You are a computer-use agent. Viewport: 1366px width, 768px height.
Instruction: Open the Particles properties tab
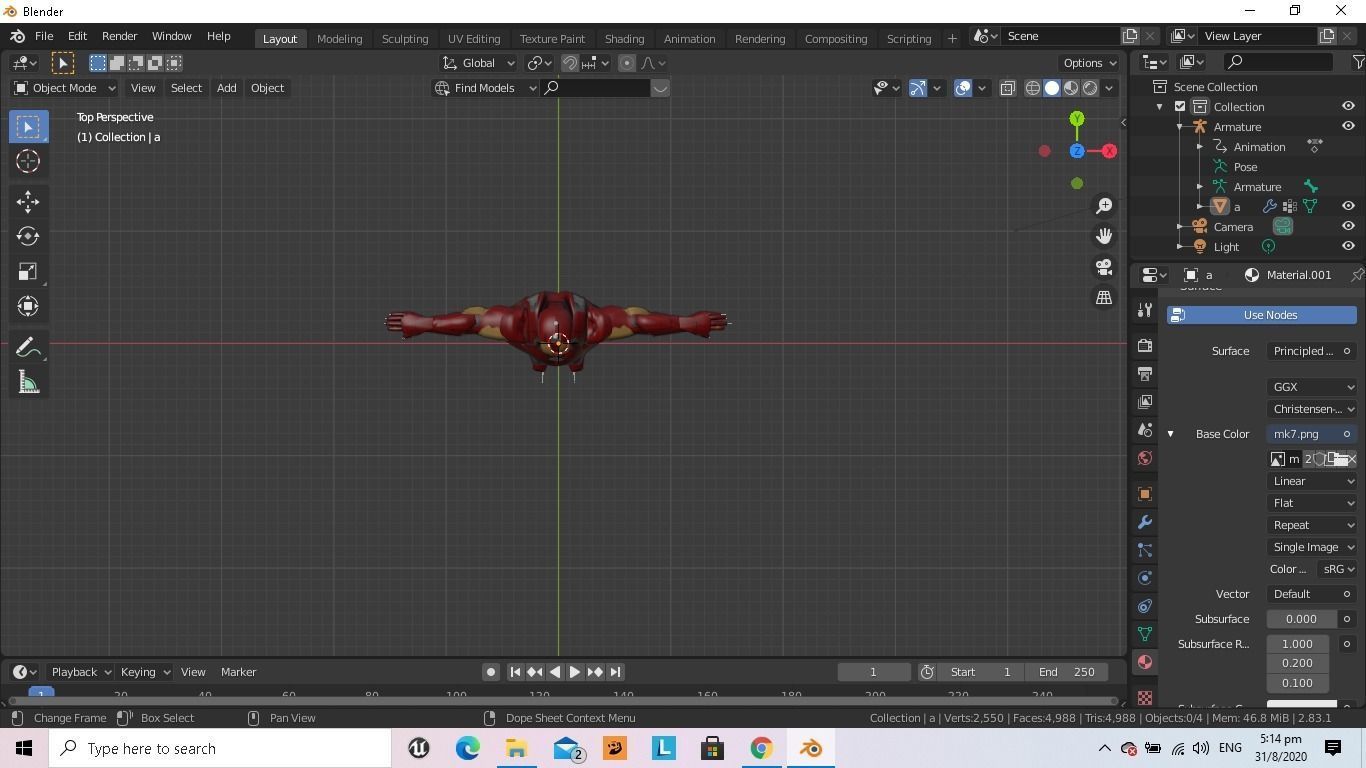(x=1145, y=550)
